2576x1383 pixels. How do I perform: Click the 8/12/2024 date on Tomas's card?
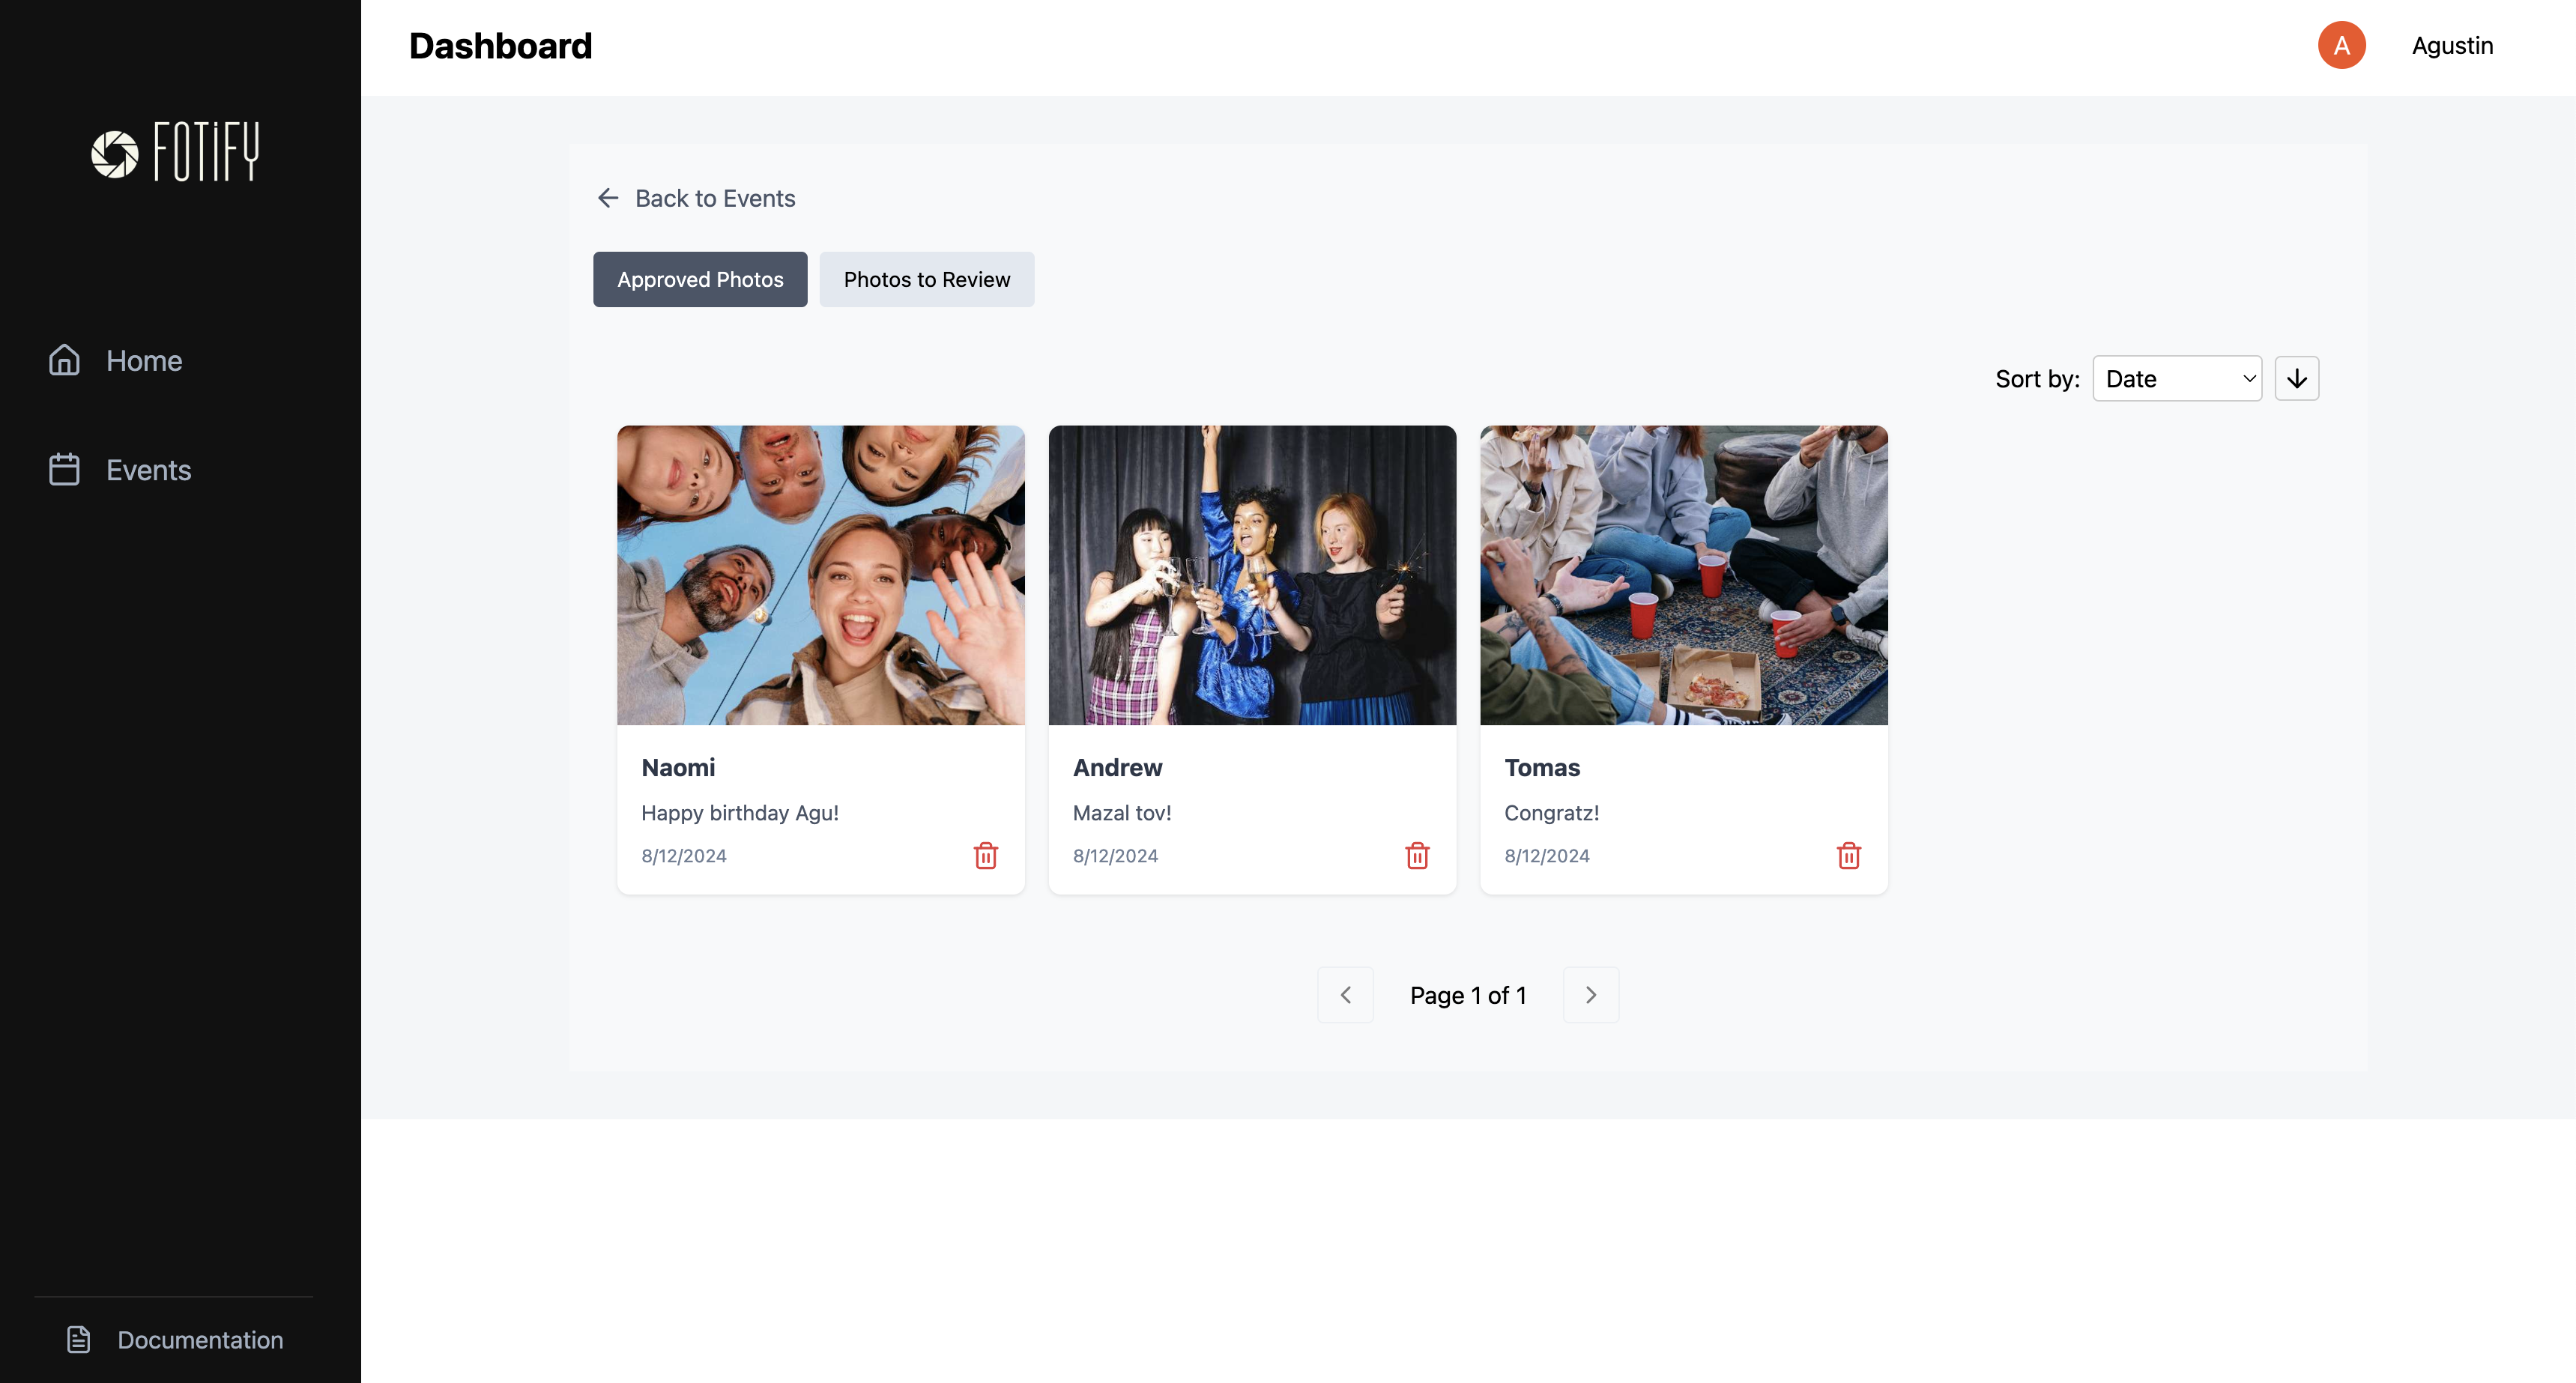click(1547, 855)
